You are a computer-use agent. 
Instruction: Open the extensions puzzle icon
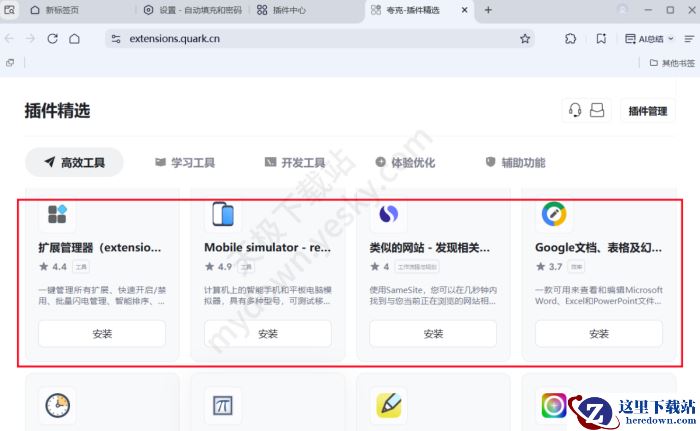click(x=571, y=39)
